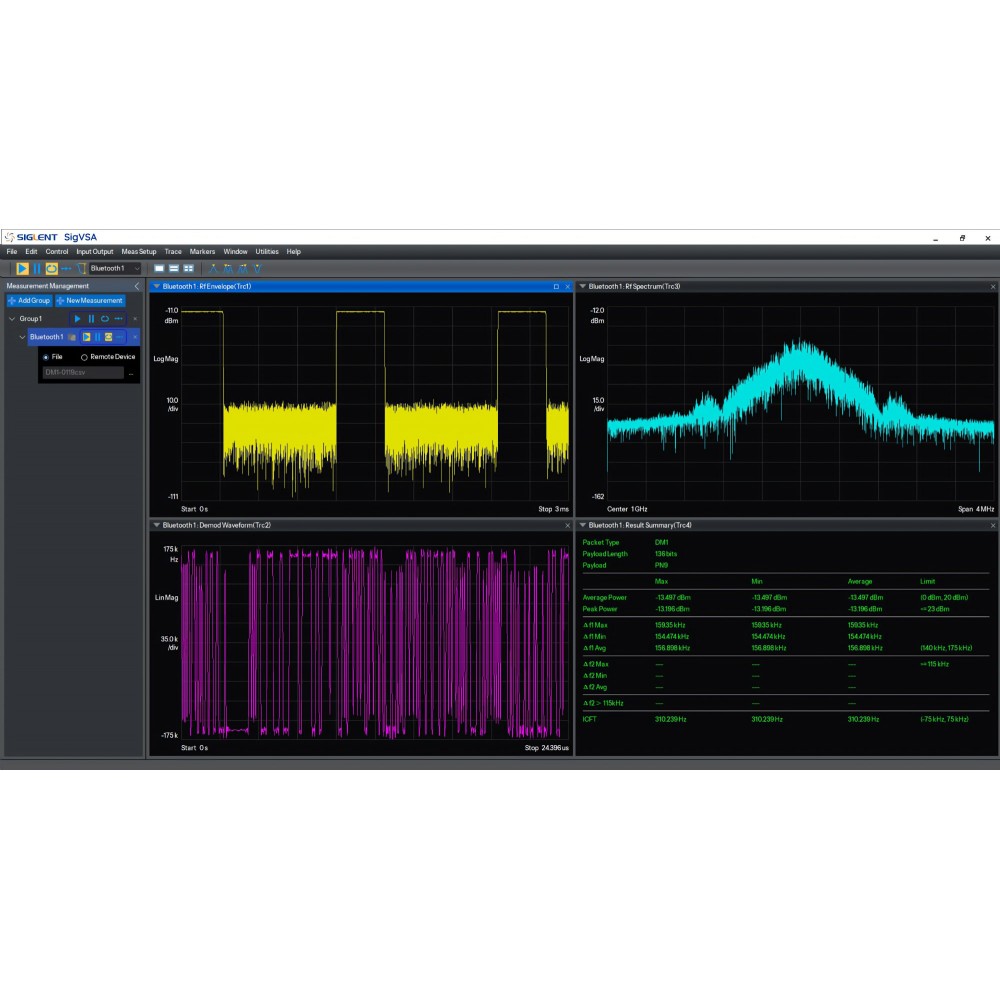Screen dimensions: 1000x1000
Task: Click the first marker peak icon in toolbar
Action: click(x=213, y=268)
